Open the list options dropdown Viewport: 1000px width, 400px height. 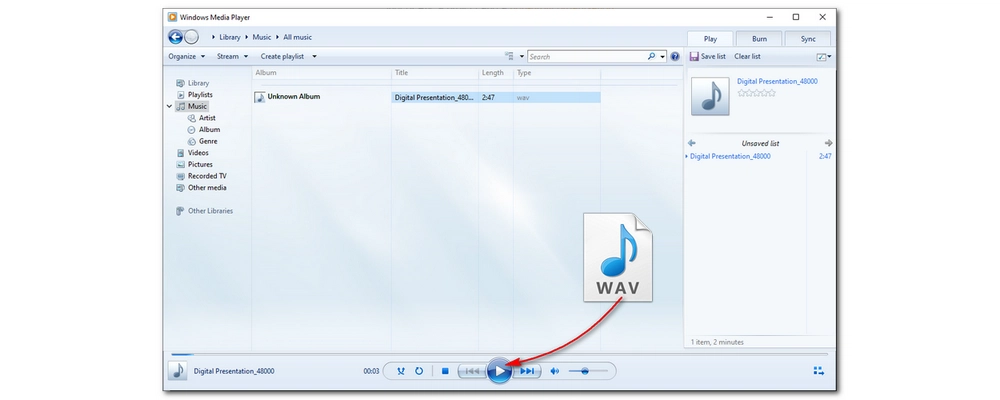[x=824, y=57]
